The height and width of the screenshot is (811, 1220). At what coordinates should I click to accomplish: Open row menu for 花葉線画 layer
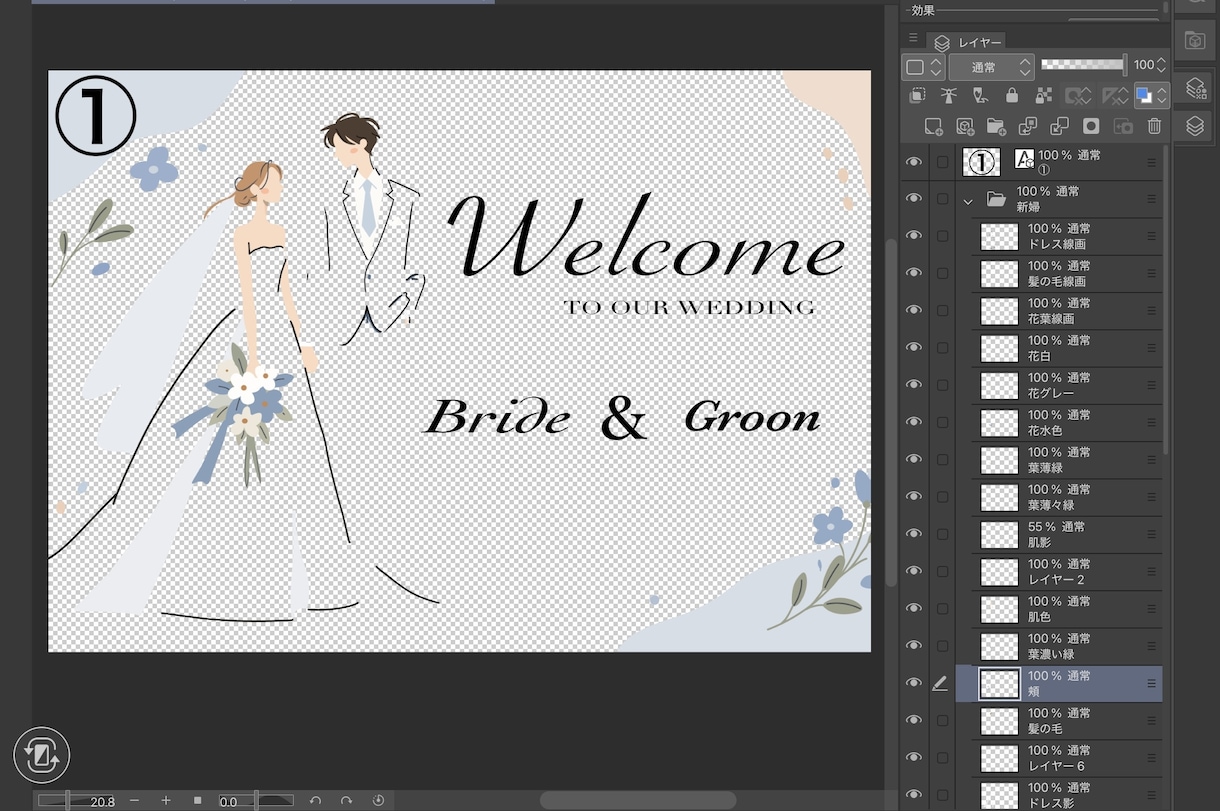click(x=1151, y=311)
